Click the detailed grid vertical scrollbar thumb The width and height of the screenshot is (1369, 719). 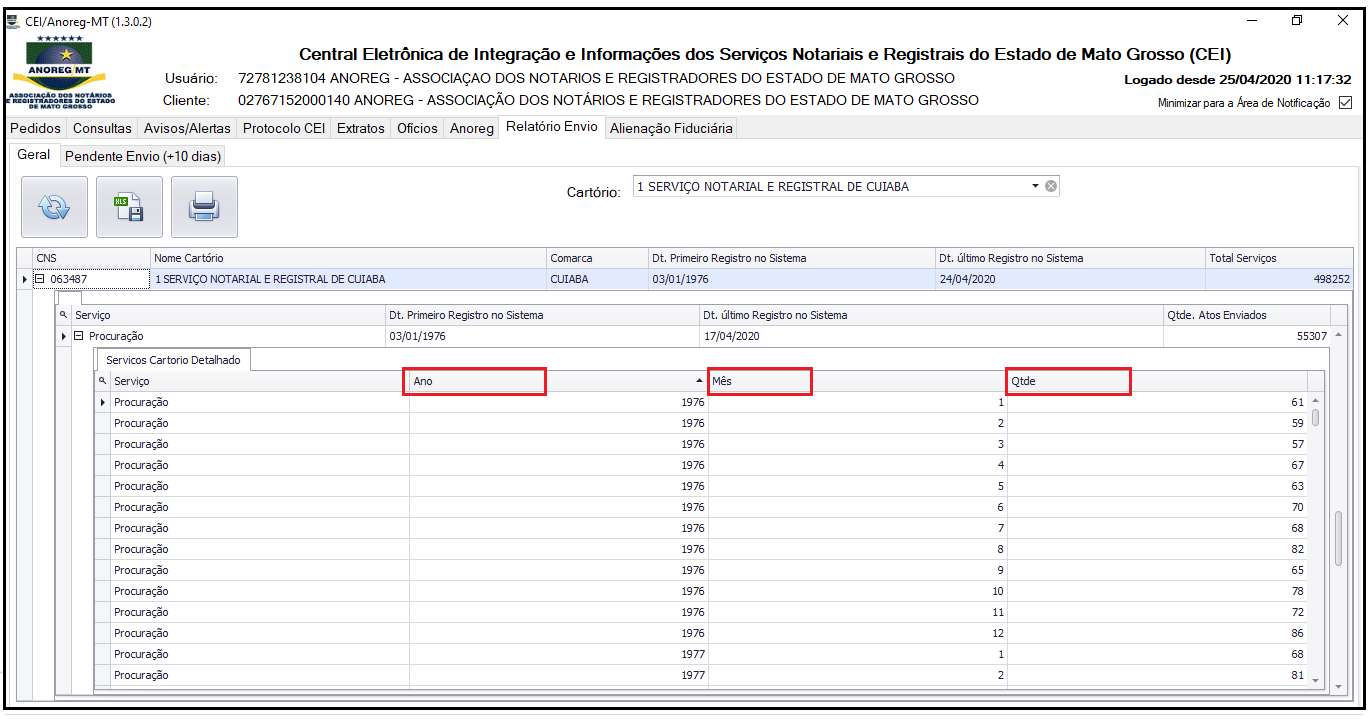point(1315,417)
